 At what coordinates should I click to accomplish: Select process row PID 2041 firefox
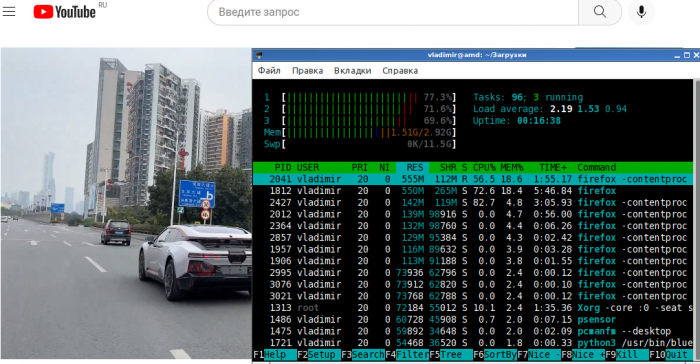473,179
